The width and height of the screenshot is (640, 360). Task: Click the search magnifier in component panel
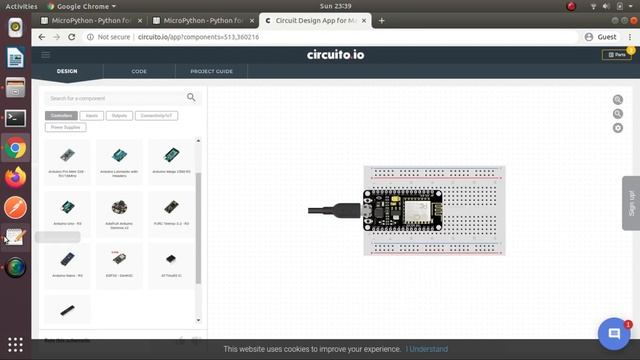click(x=191, y=97)
